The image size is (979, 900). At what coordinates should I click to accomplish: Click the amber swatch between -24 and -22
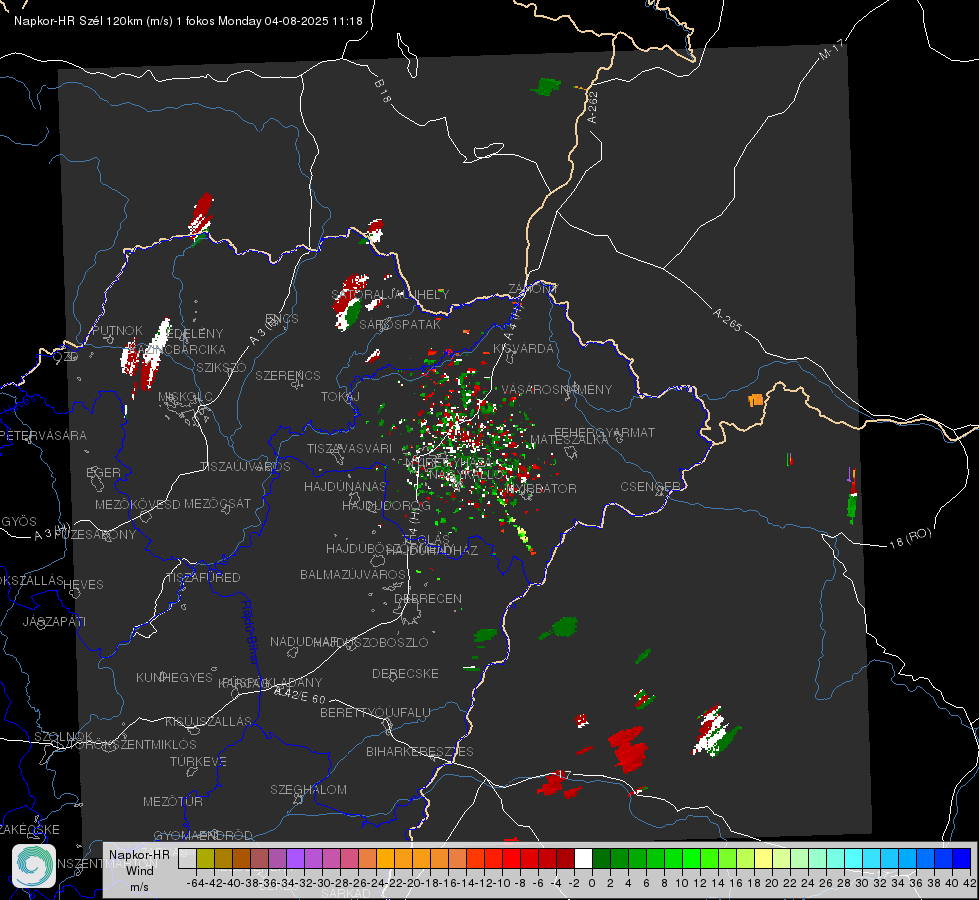(385, 858)
